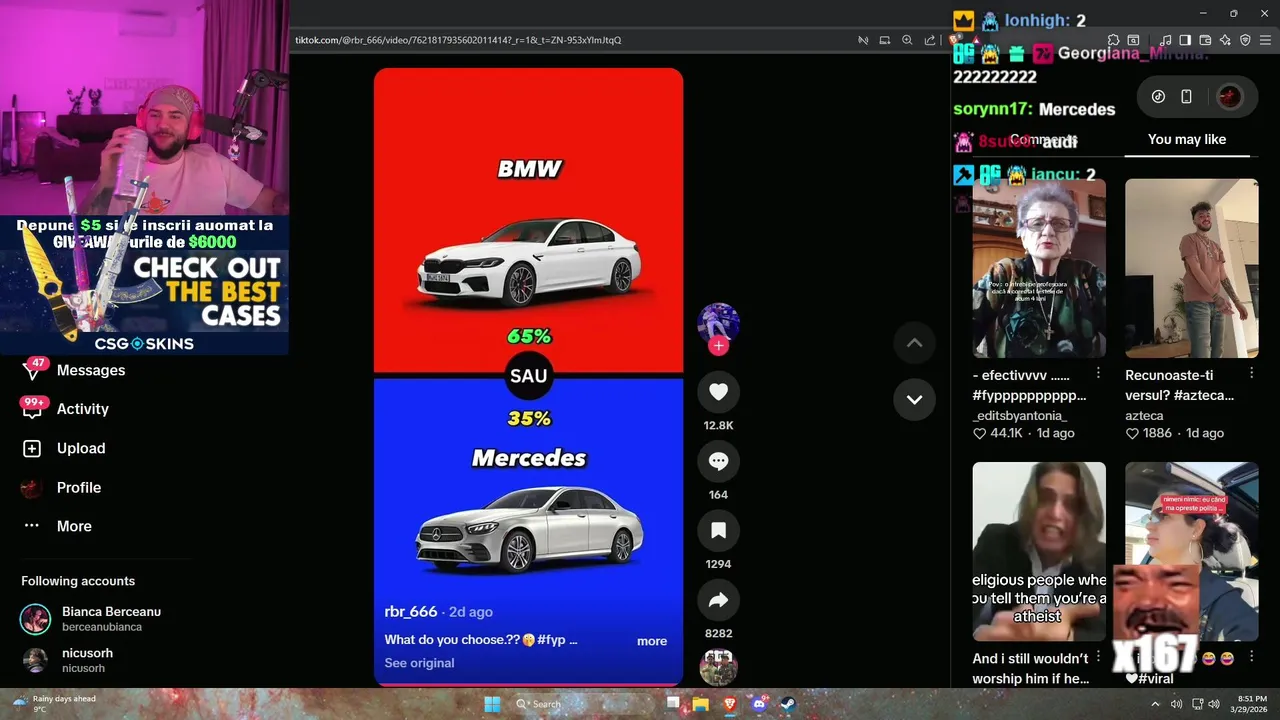Image resolution: width=1280 pixels, height=720 pixels.
Task: Open Brave VPN shield icon
Action: 1245,40
